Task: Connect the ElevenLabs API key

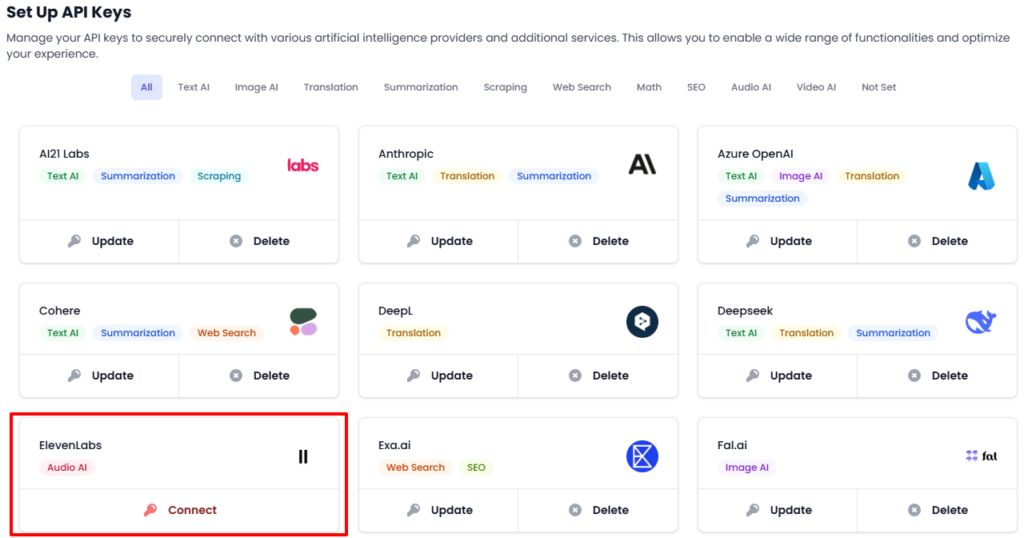Action: pyautogui.click(x=180, y=510)
